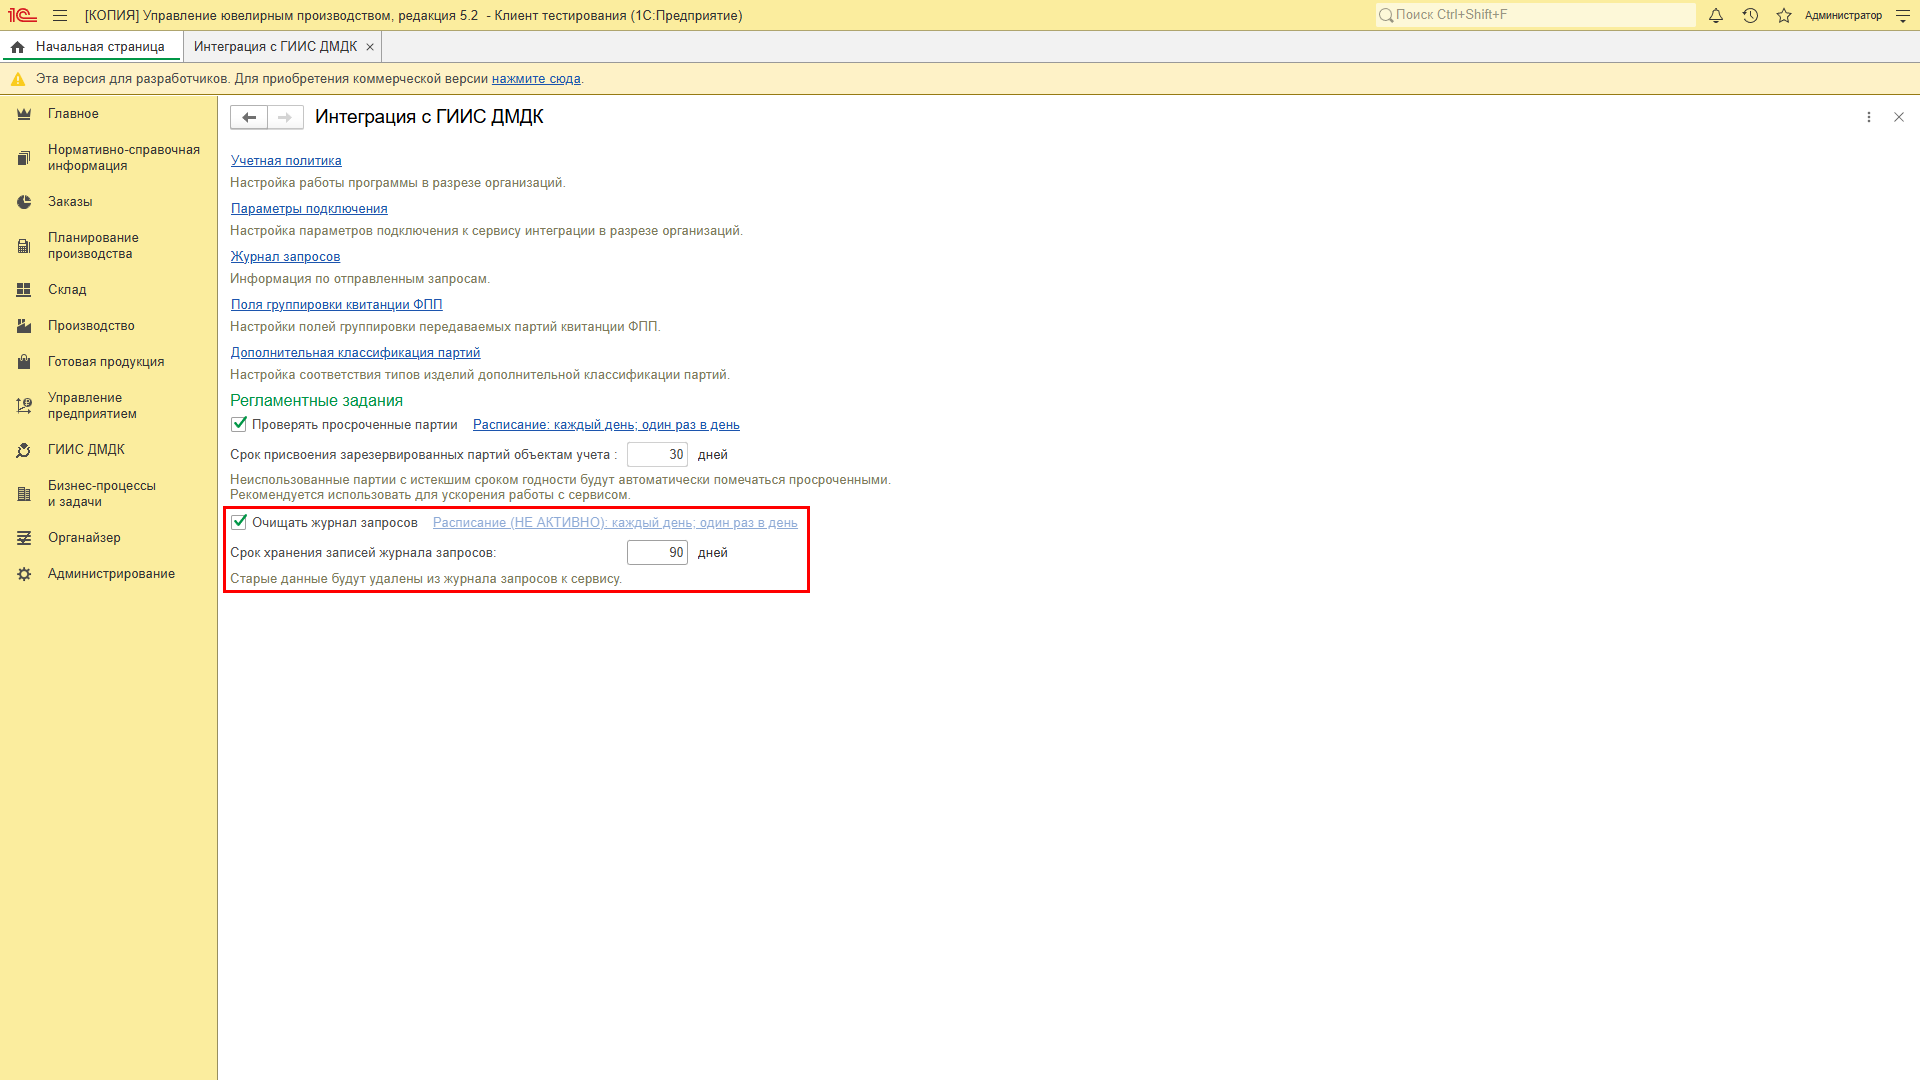This screenshot has width=1920, height=1080.
Task: Open the functions hamburger menu
Action: (x=60, y=15)
